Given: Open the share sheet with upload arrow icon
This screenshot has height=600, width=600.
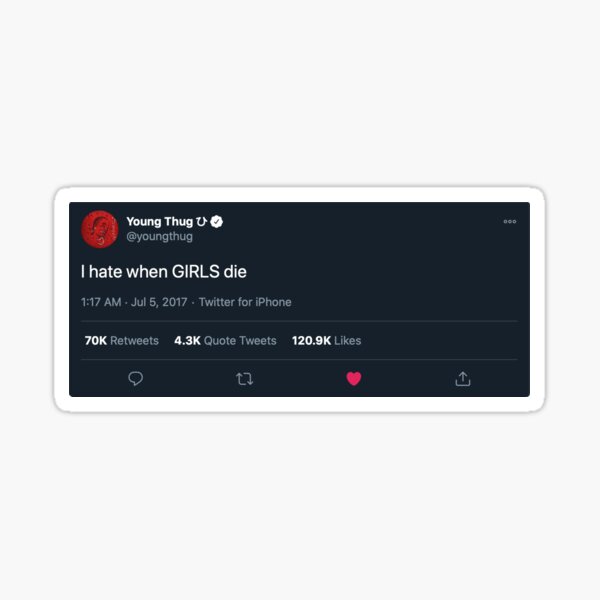Looking at the screenshot, I should (463, 378).
